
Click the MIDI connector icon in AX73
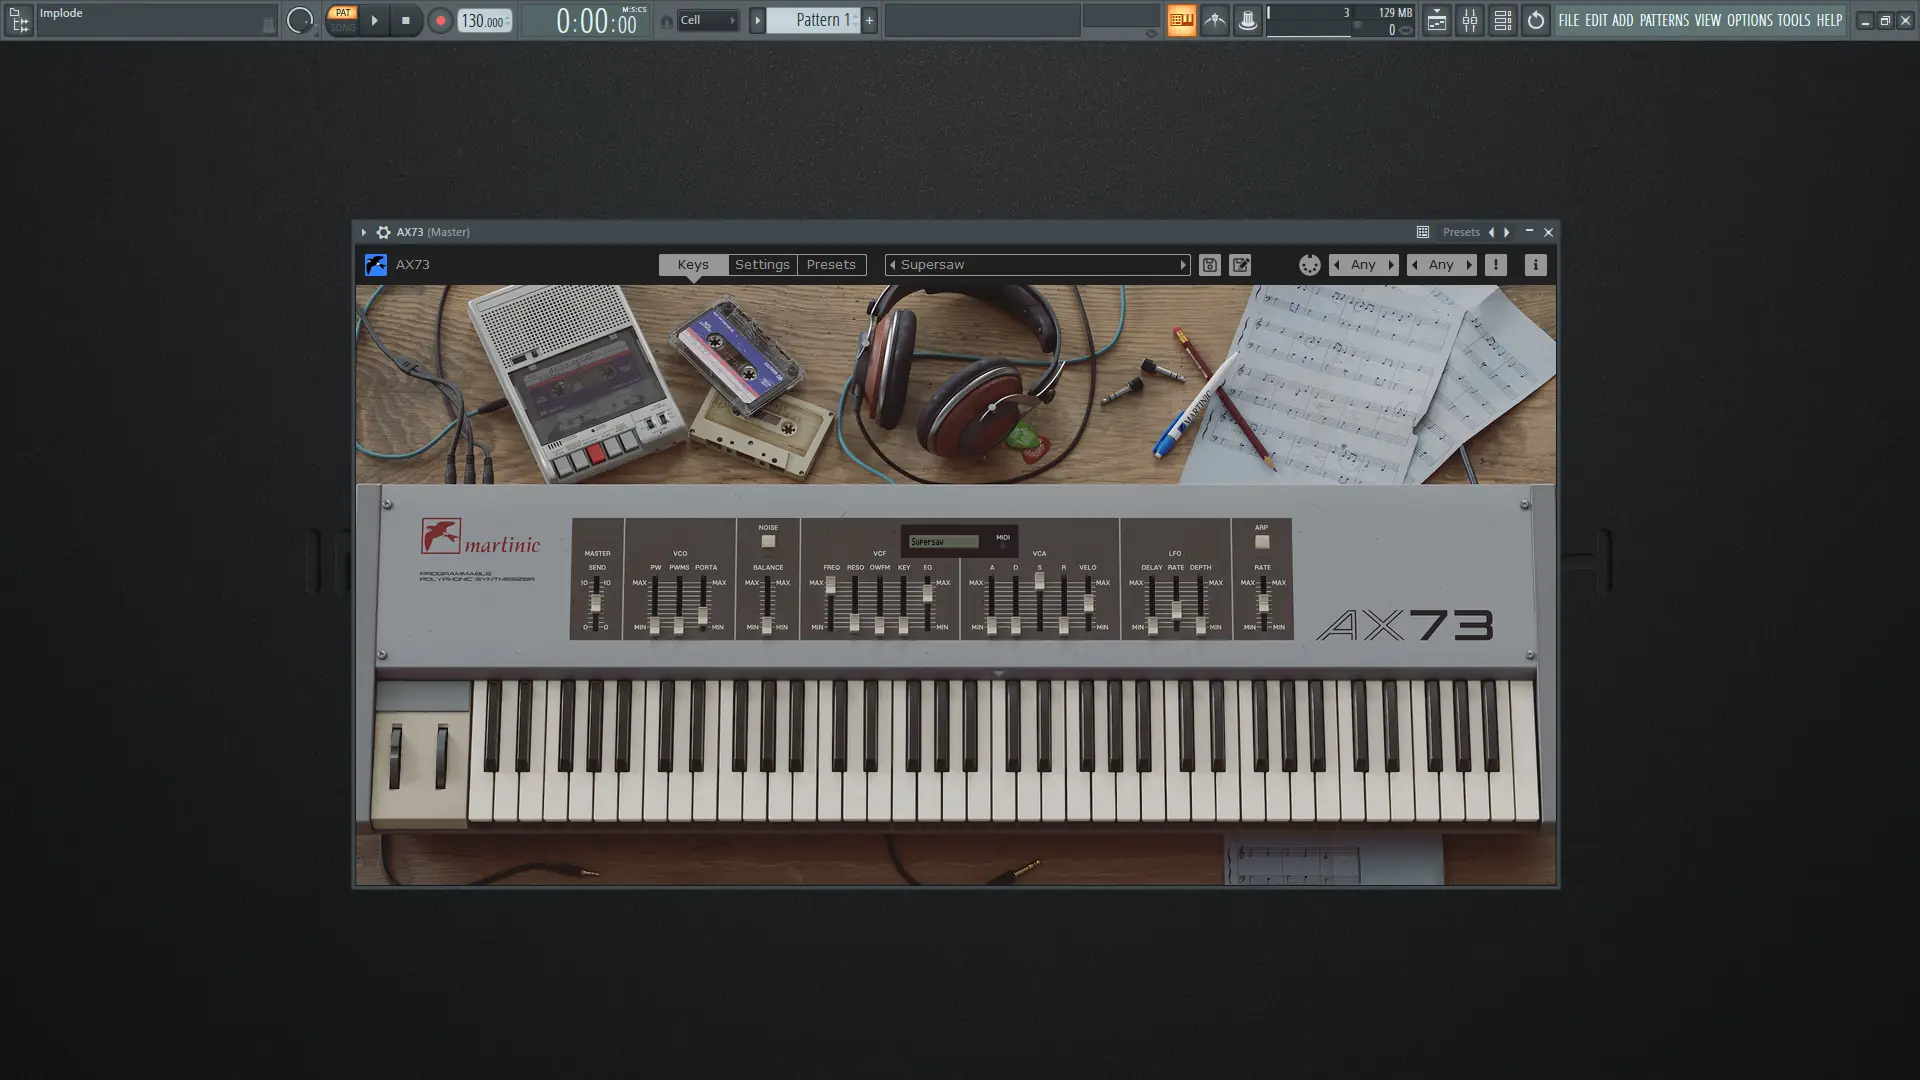tap(1309, 265)
